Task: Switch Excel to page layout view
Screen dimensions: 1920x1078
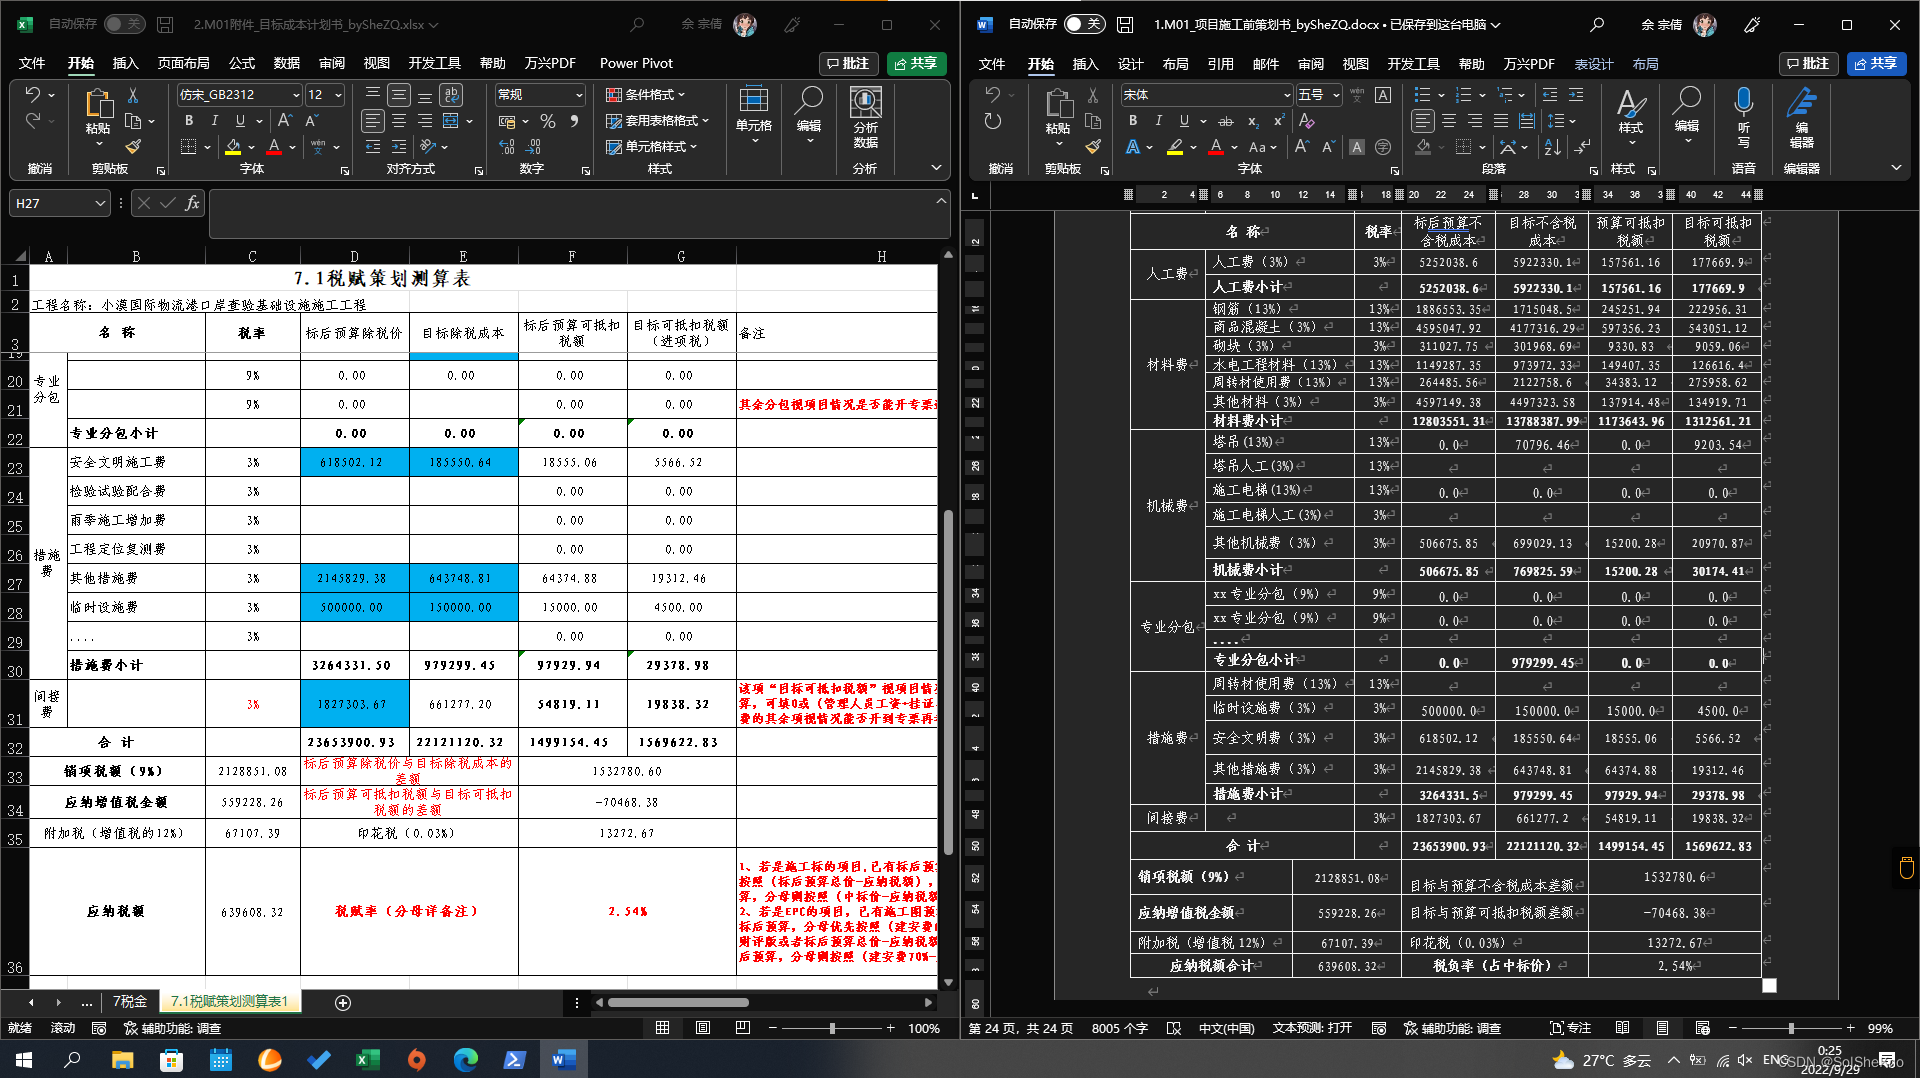Action: tap(703, 1028)
